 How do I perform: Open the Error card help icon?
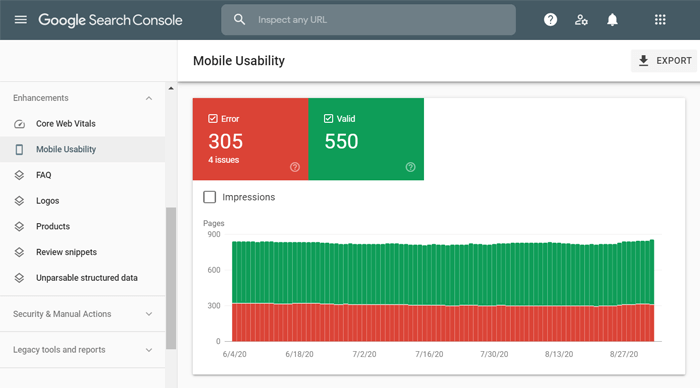click(x=295, y=167)
